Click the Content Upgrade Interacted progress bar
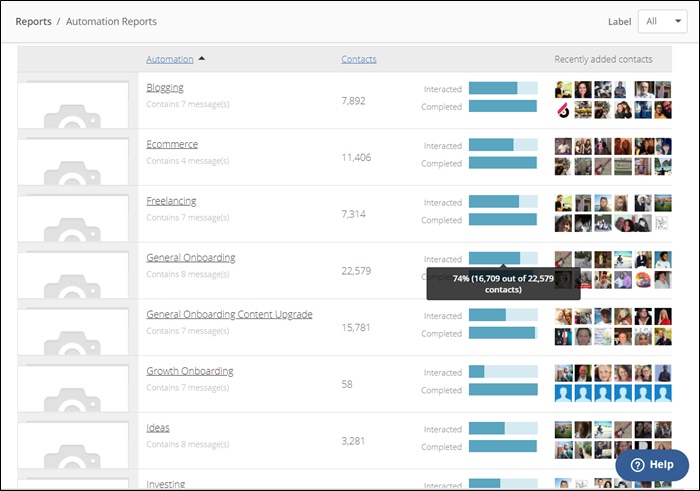The width and height of the screenshot is (700, 491). 503,315
